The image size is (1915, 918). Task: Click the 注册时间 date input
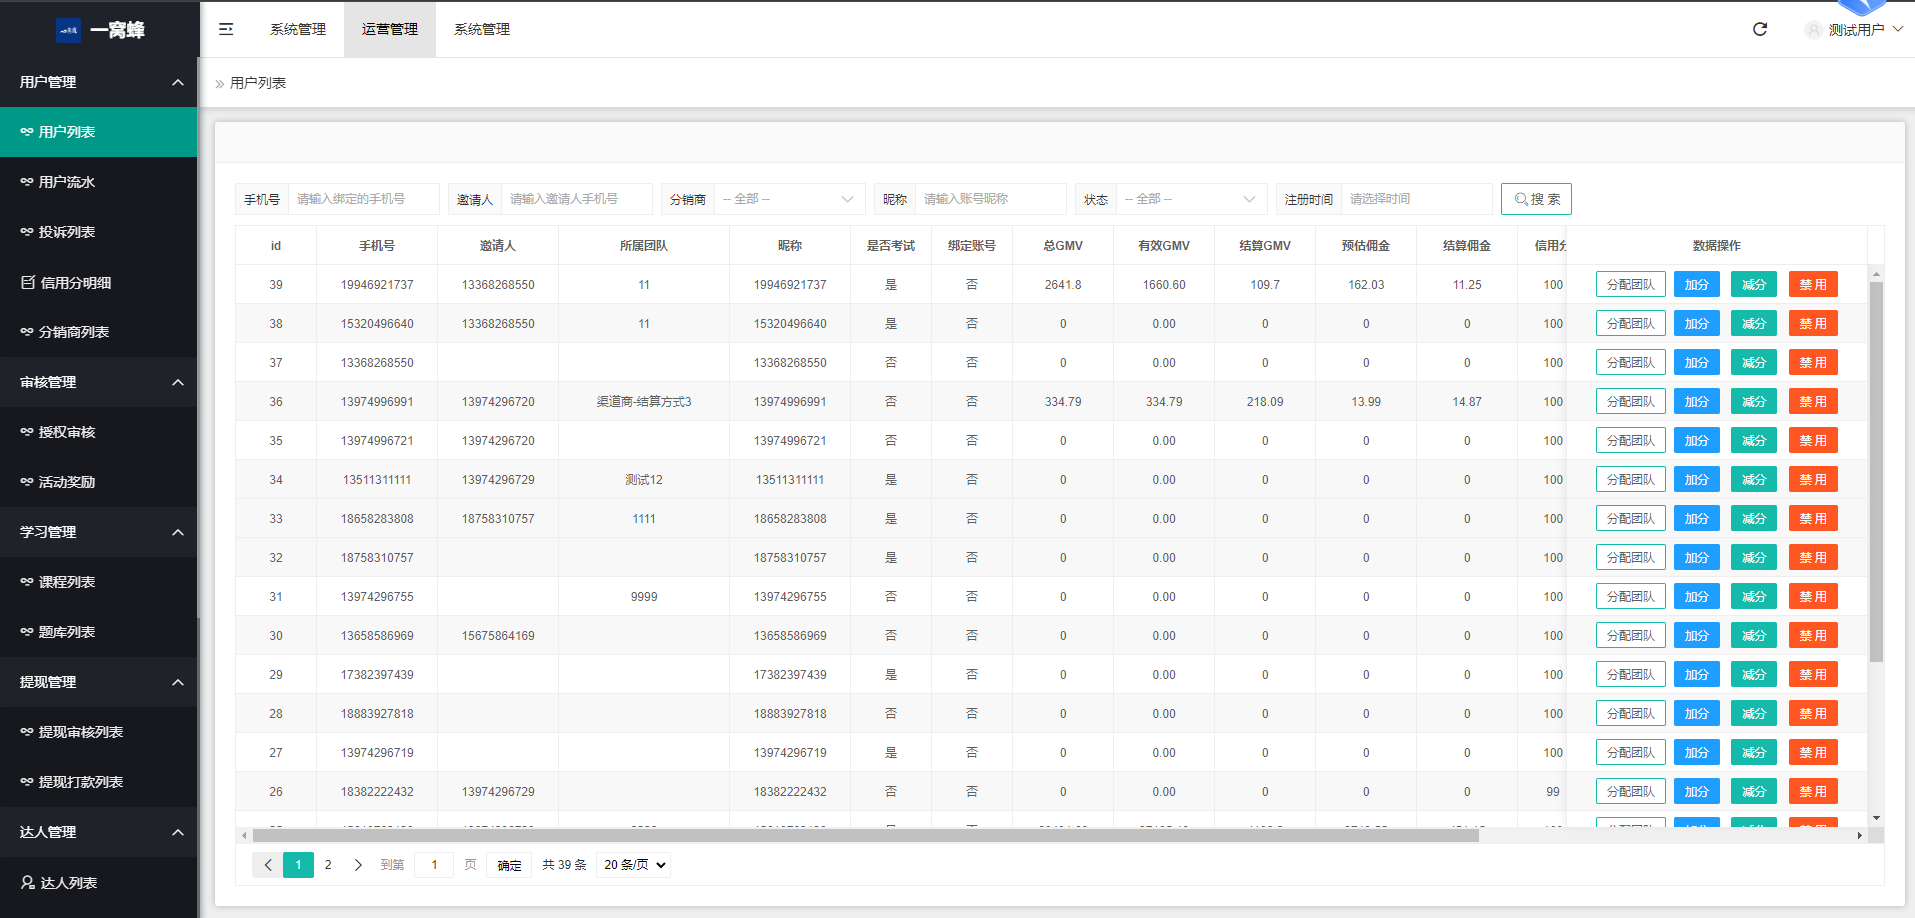pos(1417,199)
